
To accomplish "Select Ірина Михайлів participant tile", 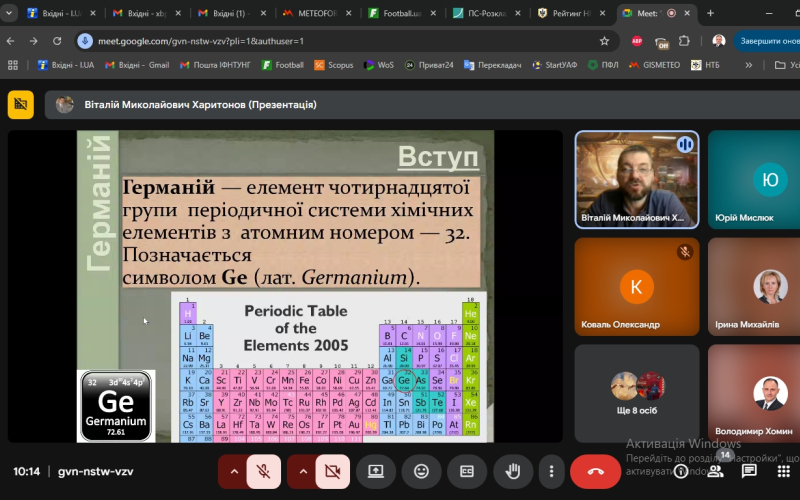I will coord(754,287).
